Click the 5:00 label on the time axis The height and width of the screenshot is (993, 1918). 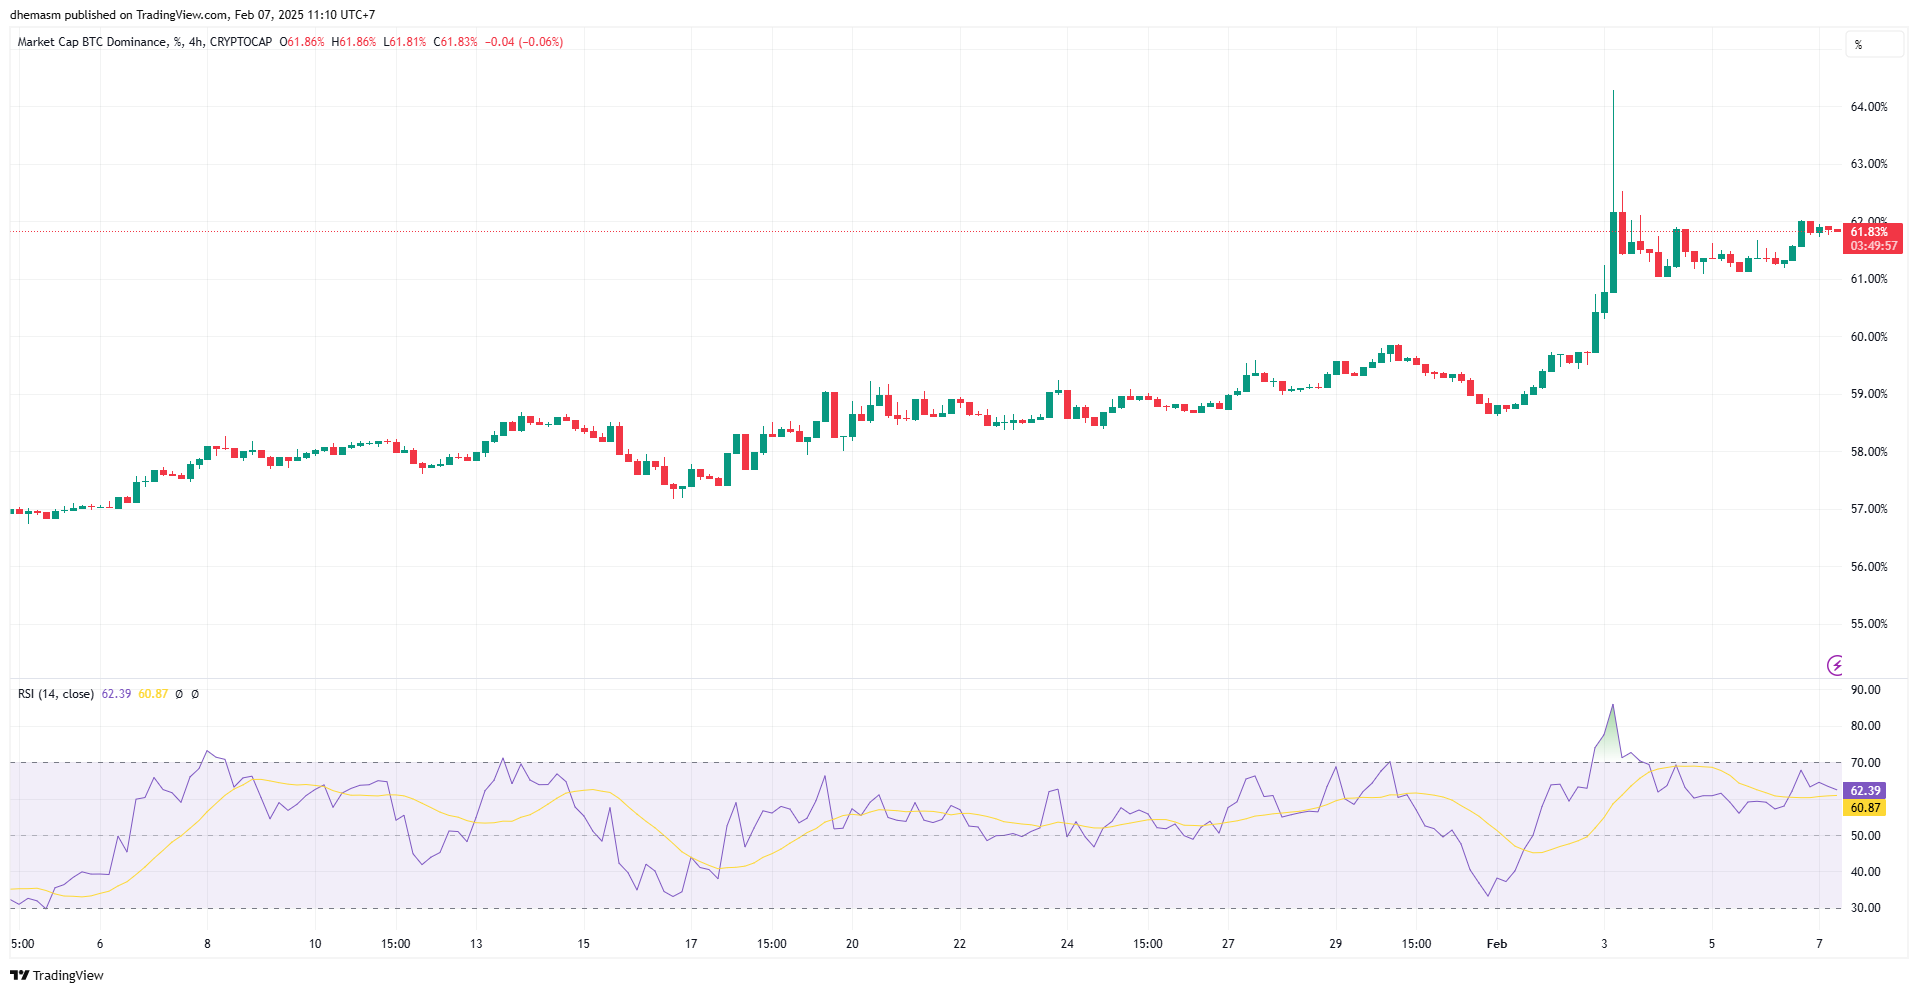[22, 944]
